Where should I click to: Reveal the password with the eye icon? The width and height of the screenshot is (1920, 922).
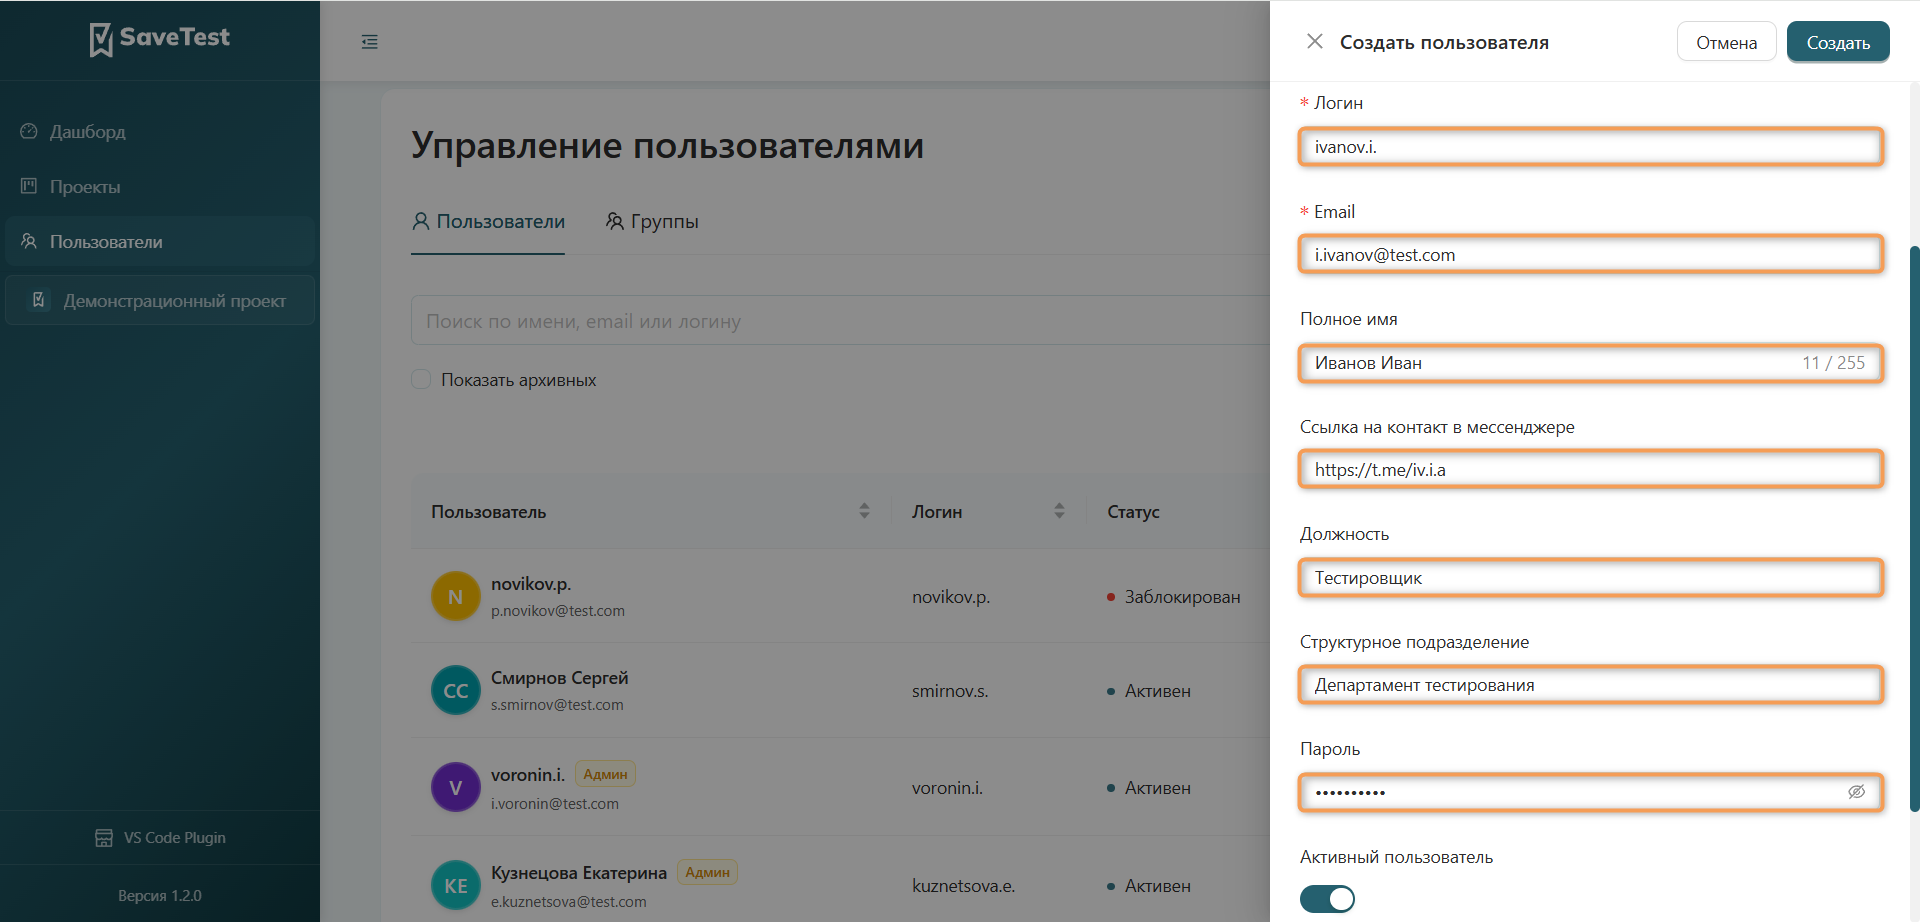pyautogui.click(x=1857, y=792)
